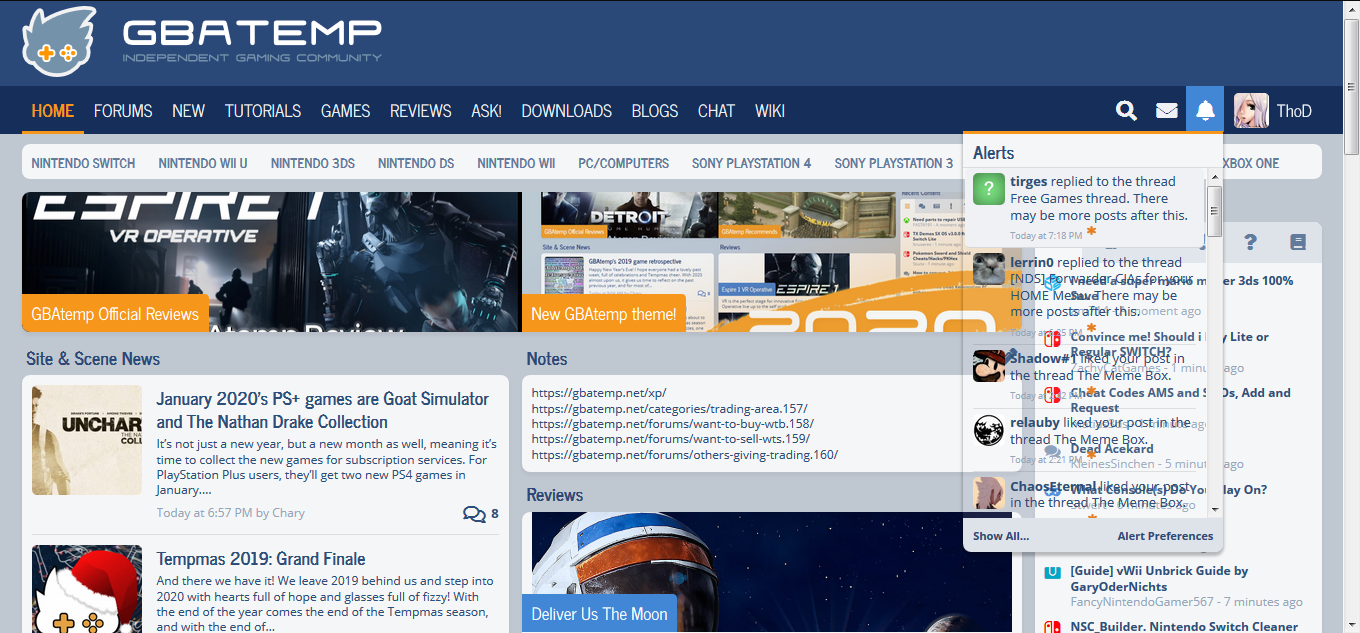Click the Uncharted article thumbnail
The width and height of the screenshot is (1360, 633).
click(87, 440)
